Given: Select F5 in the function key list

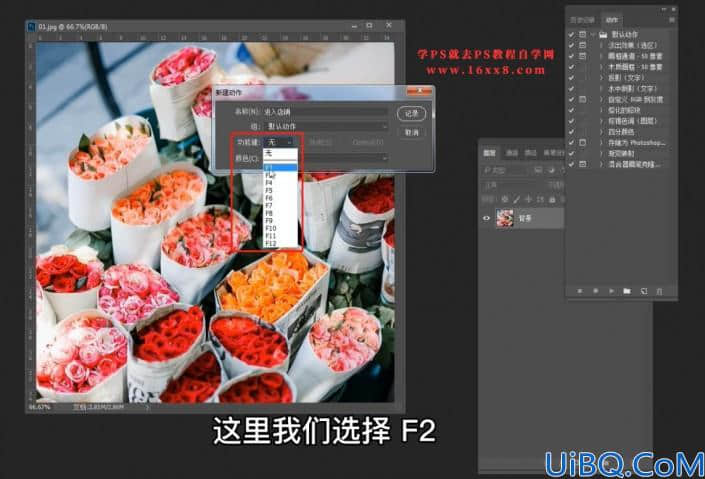Looking at the screenshot, I should point(280,191).
